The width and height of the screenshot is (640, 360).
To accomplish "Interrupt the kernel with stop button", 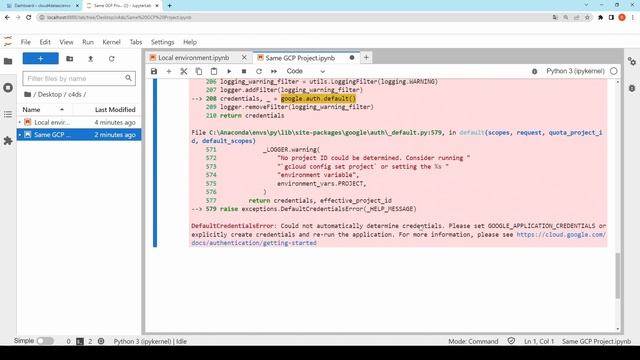I will coord(244,71).
